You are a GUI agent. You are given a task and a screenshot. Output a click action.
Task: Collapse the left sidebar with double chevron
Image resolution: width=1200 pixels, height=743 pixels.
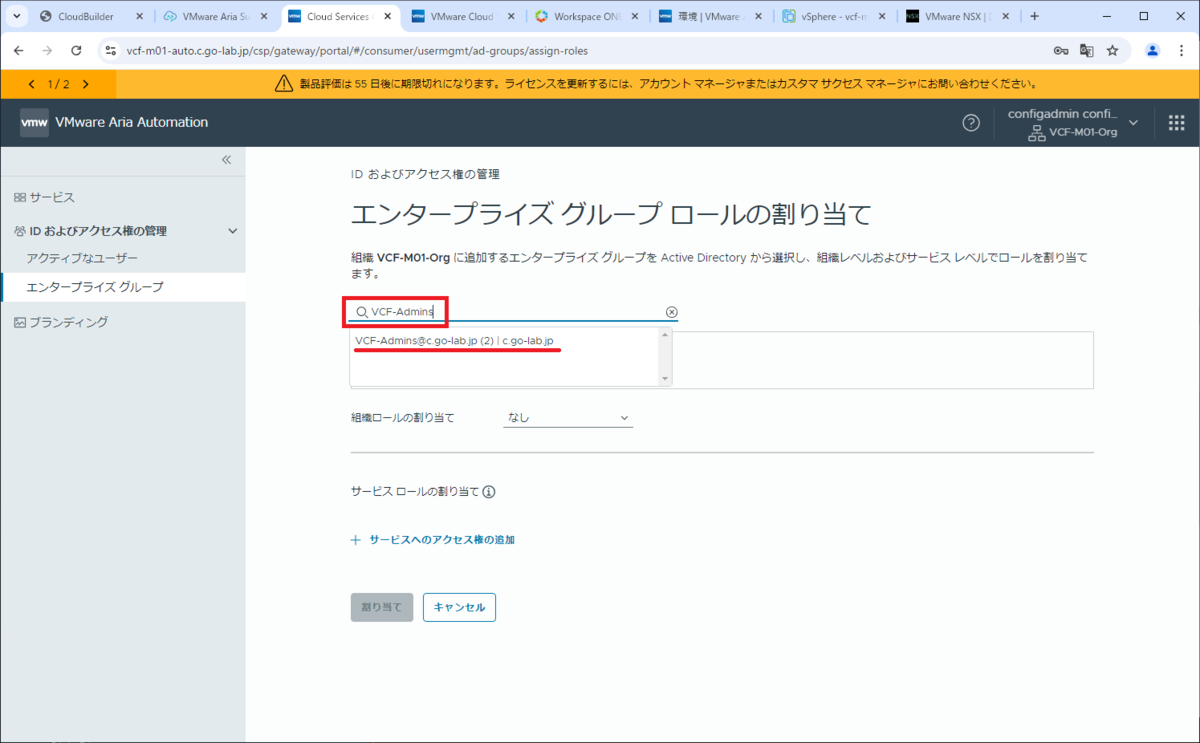point(226,160)
